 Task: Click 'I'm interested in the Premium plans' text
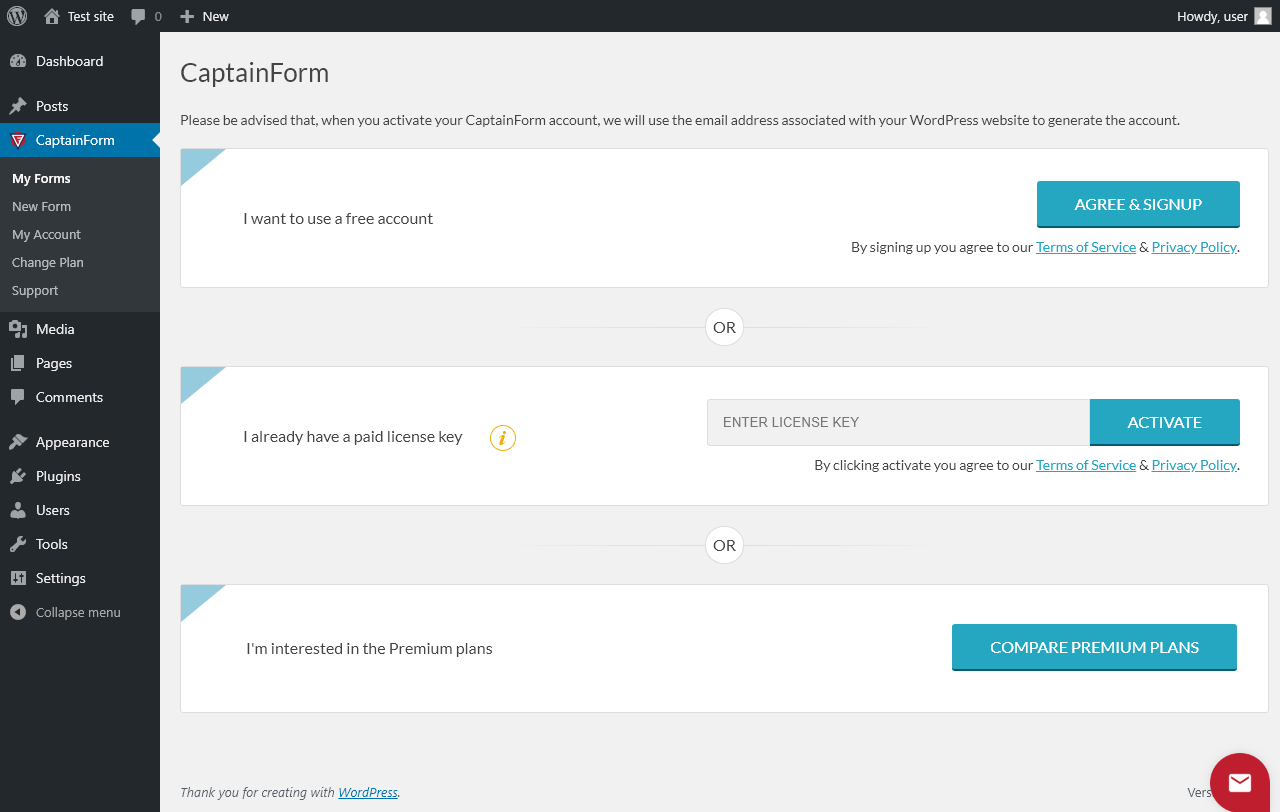[x=369, y=648]
